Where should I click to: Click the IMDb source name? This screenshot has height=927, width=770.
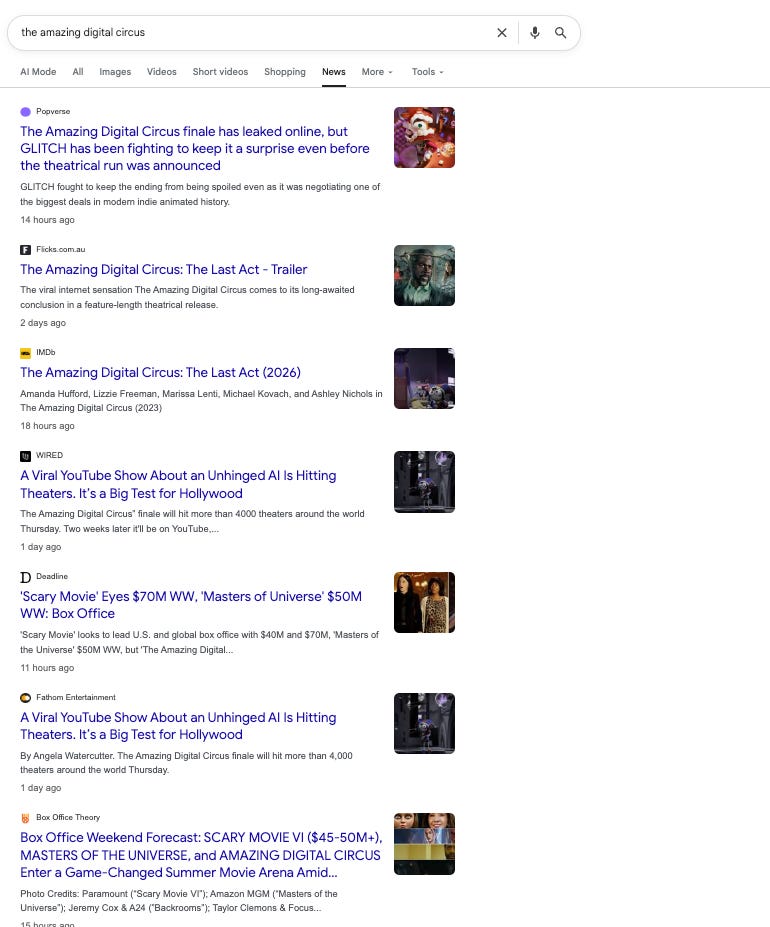46,352
